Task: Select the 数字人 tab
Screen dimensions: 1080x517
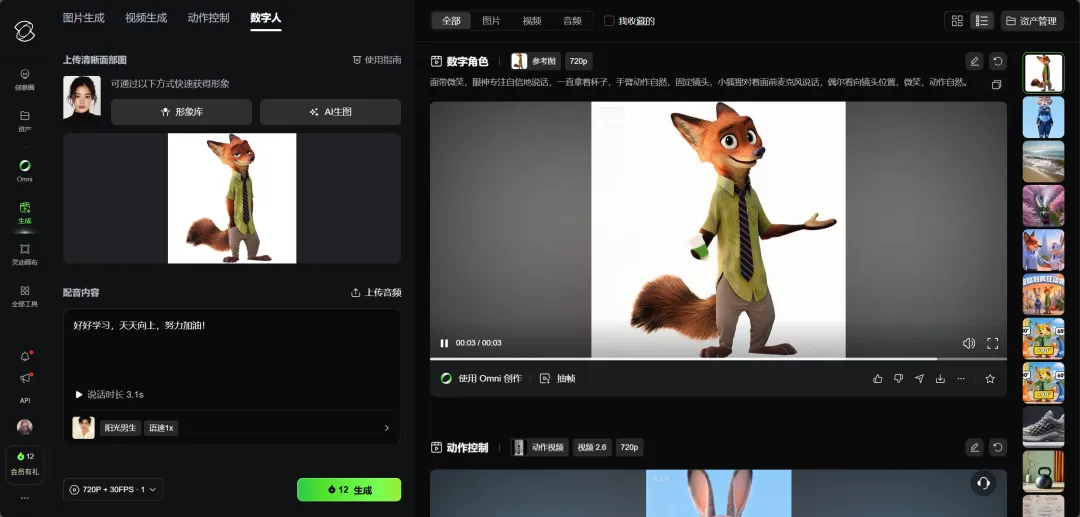Action: (x=266, y=18)
